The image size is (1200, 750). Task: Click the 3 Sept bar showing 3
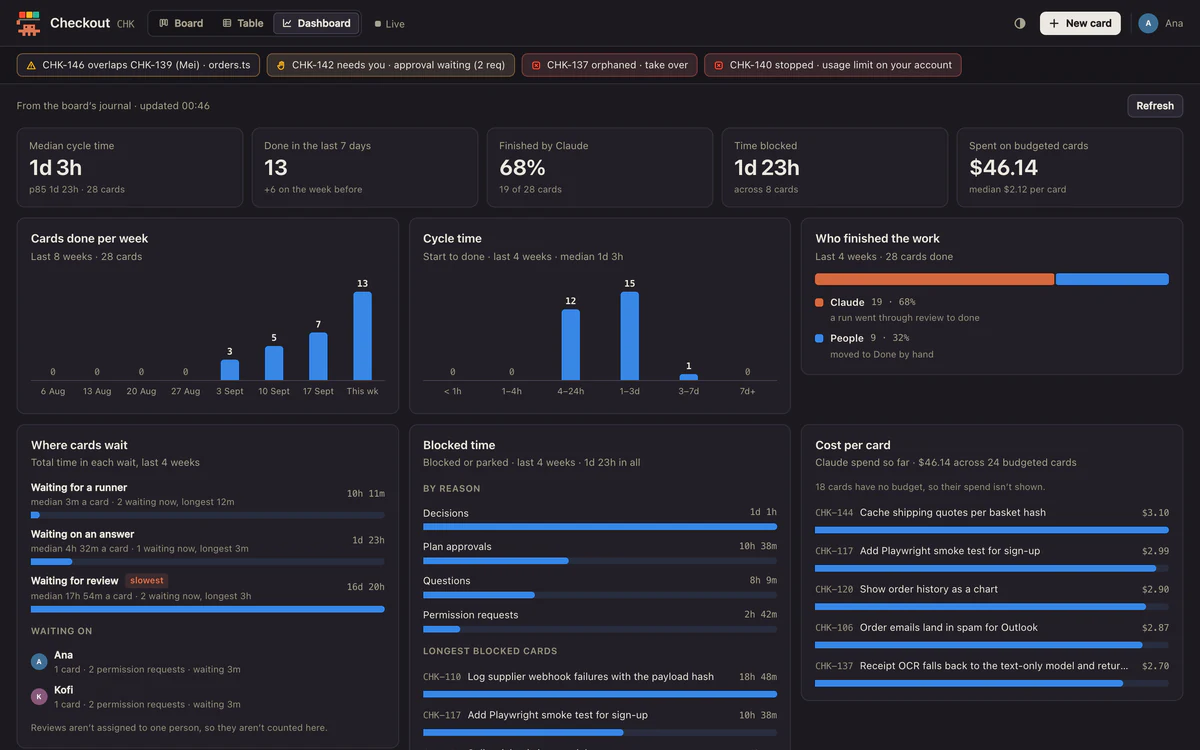(x=230, y=370)
